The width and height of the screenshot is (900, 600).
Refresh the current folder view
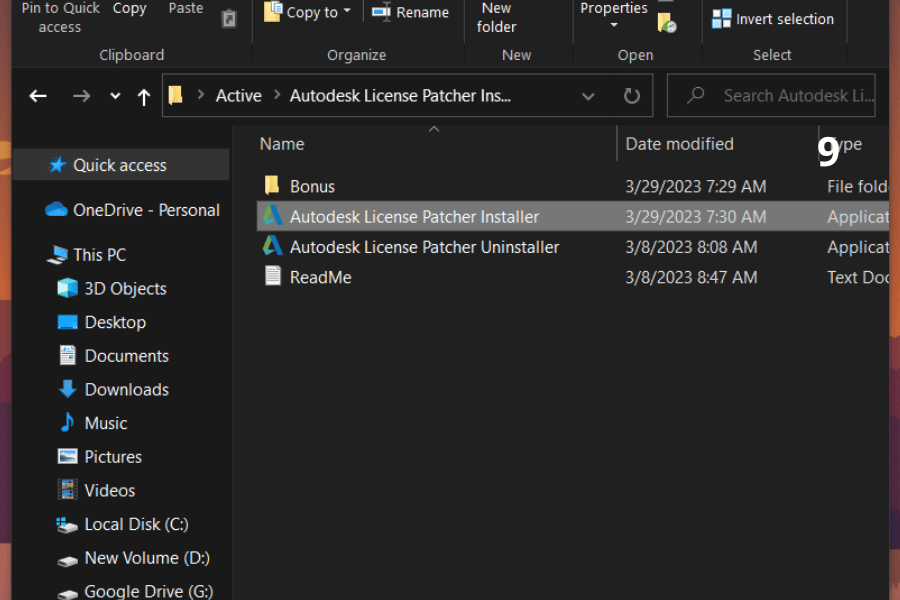point(631,96)
